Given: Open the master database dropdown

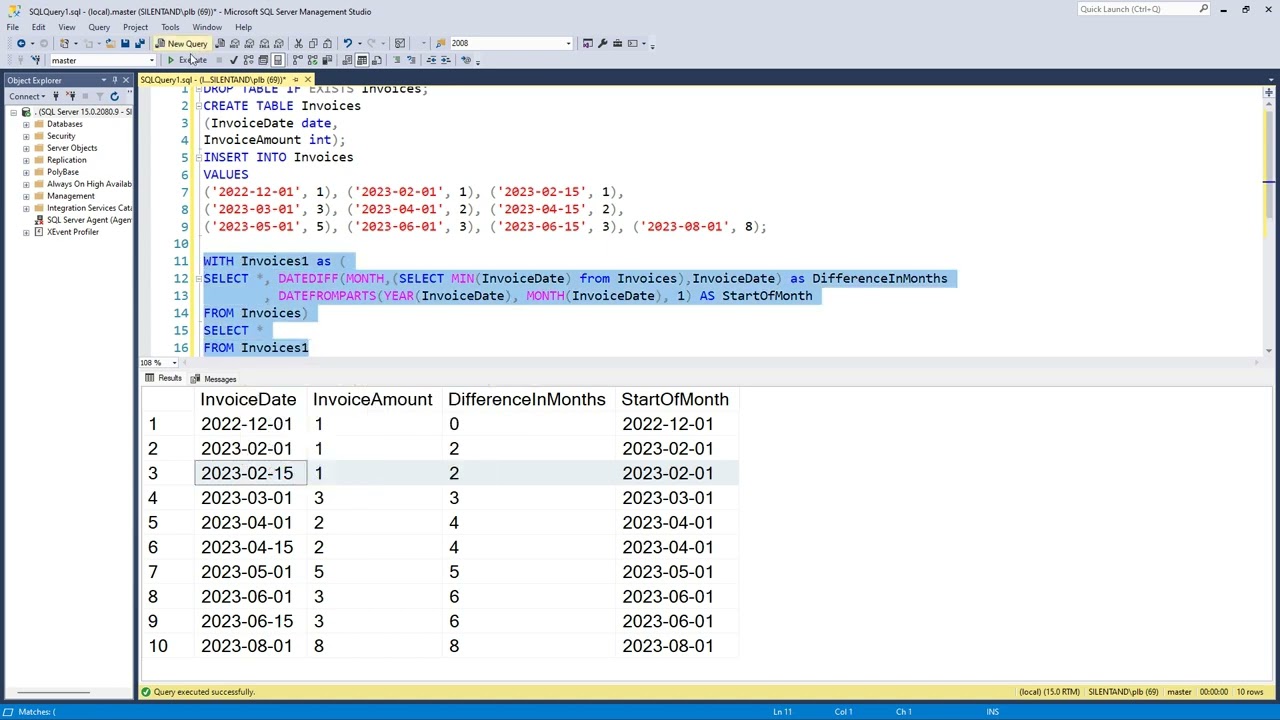Looking at the screenshot, I should pos(151,60).
